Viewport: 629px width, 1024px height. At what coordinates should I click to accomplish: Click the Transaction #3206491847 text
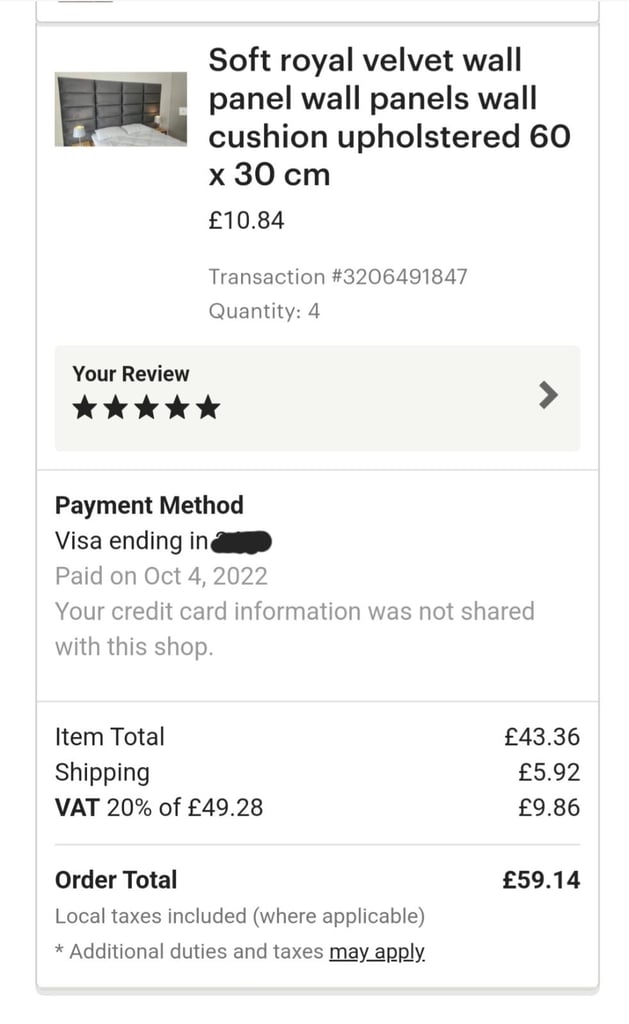point(337,277)
